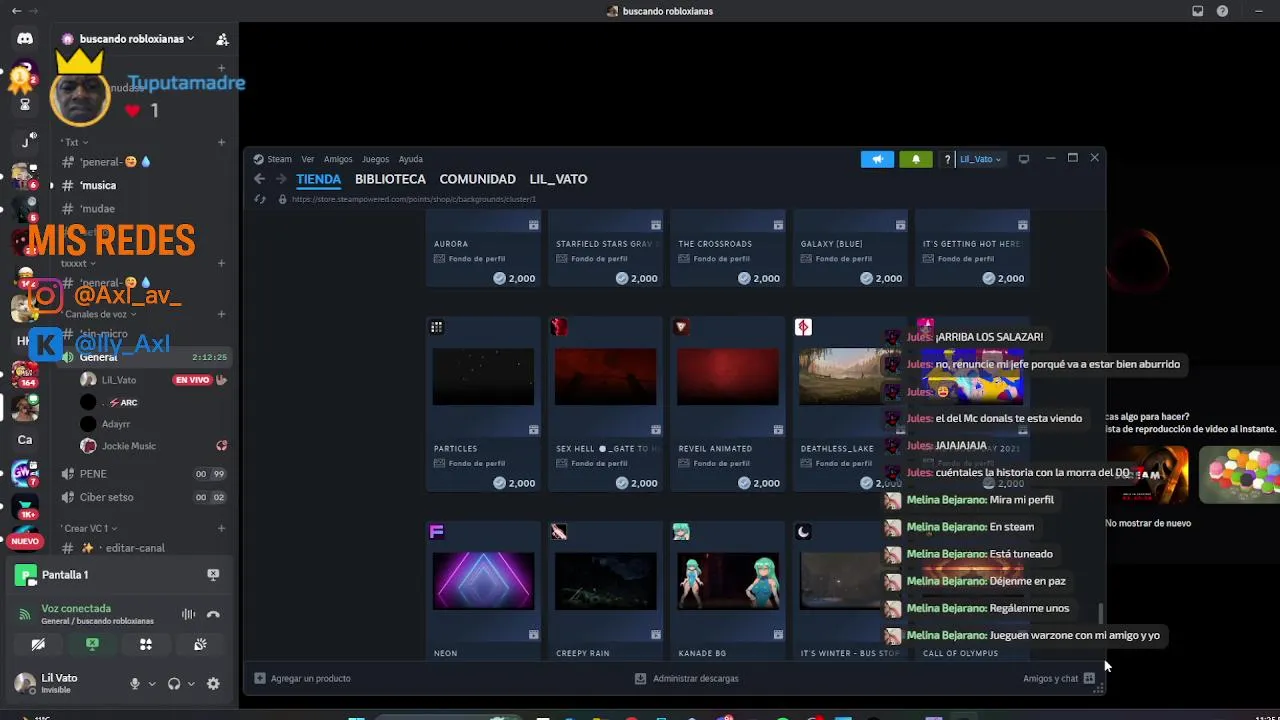The image size is (1280, 720).
Task: Select TIENDA tab in Steam
Action: 318,179
